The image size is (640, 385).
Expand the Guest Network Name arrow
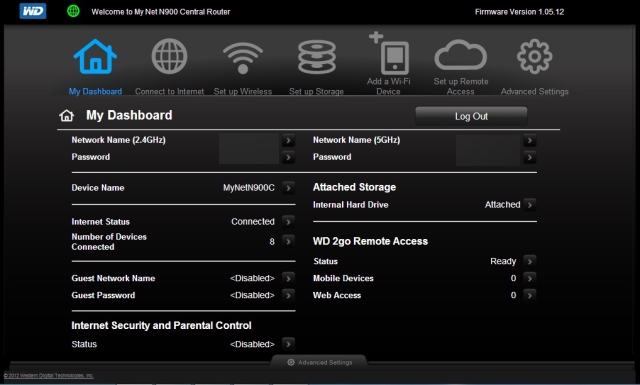tap(288, 278)
